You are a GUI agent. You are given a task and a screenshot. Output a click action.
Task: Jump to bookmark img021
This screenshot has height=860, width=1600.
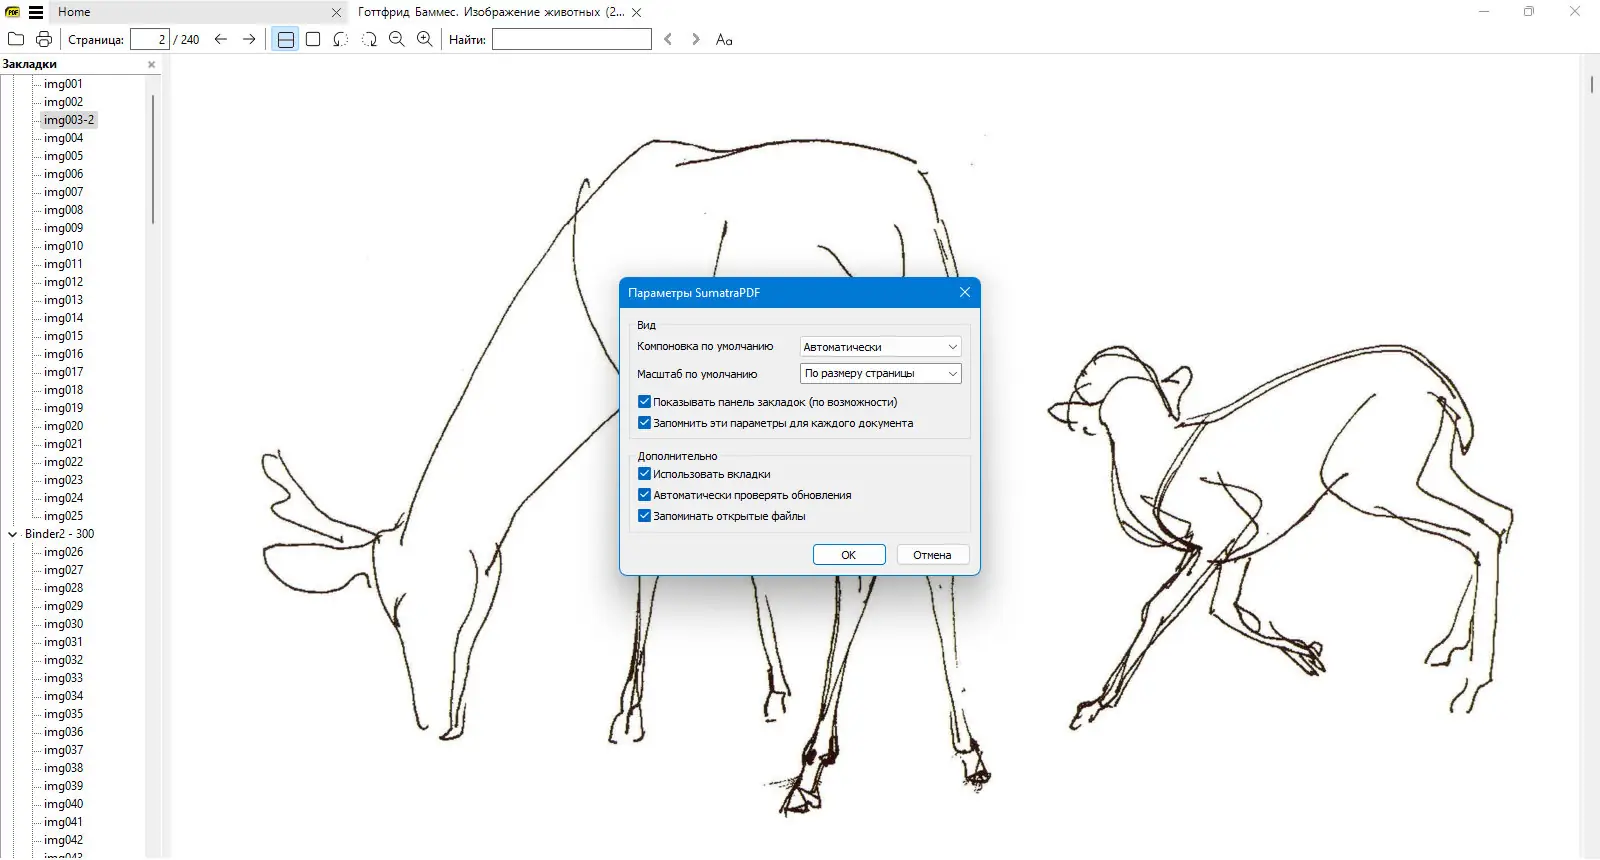[63, 444]
